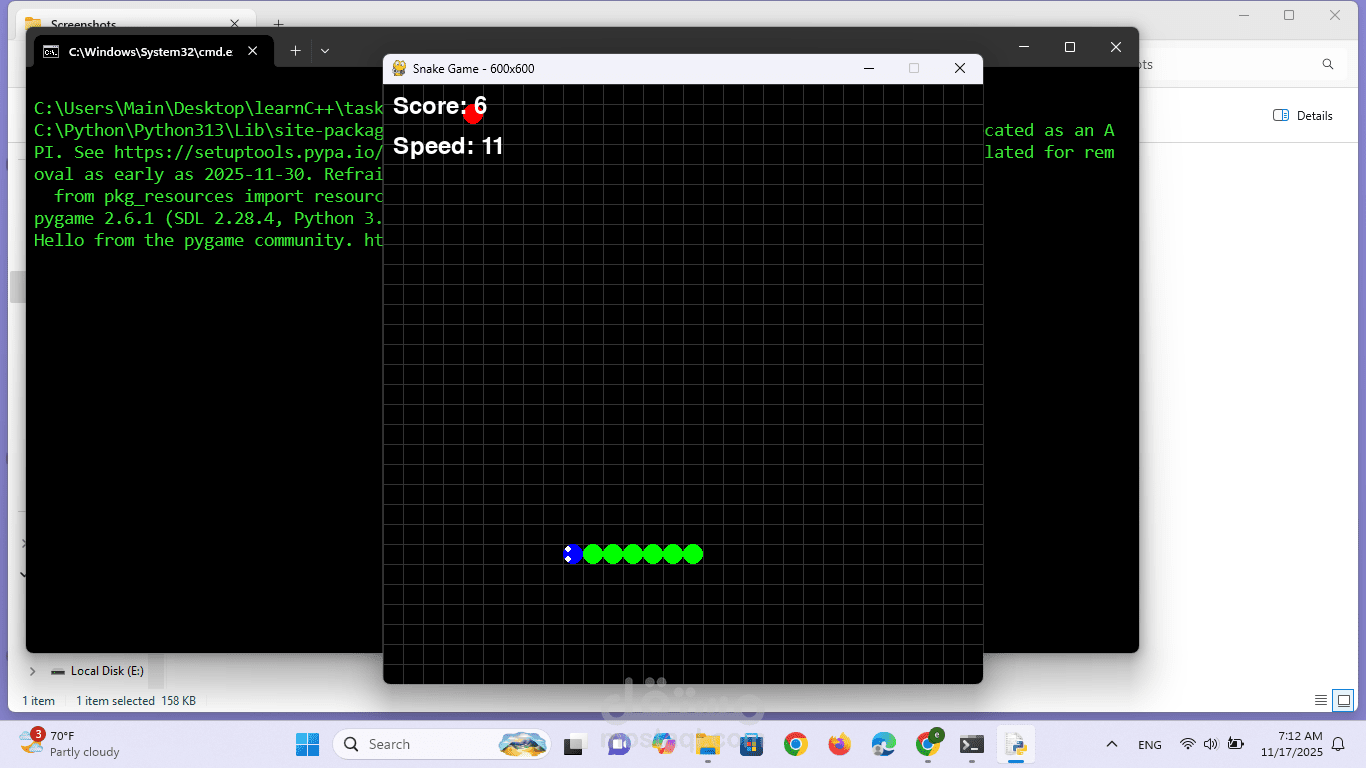The height and width of the screenshot is (768, 1366).
Task: Open File Explorer from the taskbar
Action: coord(708,744)
